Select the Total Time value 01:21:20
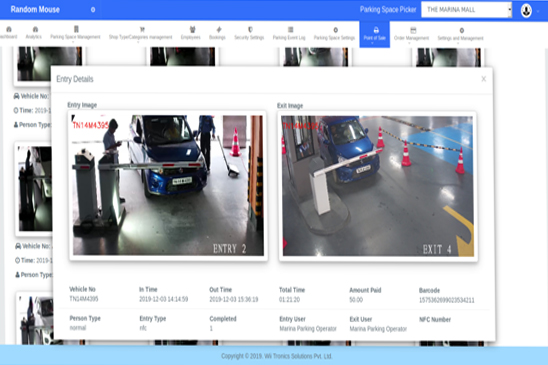 pyautogui.click(x=289, y=300)
